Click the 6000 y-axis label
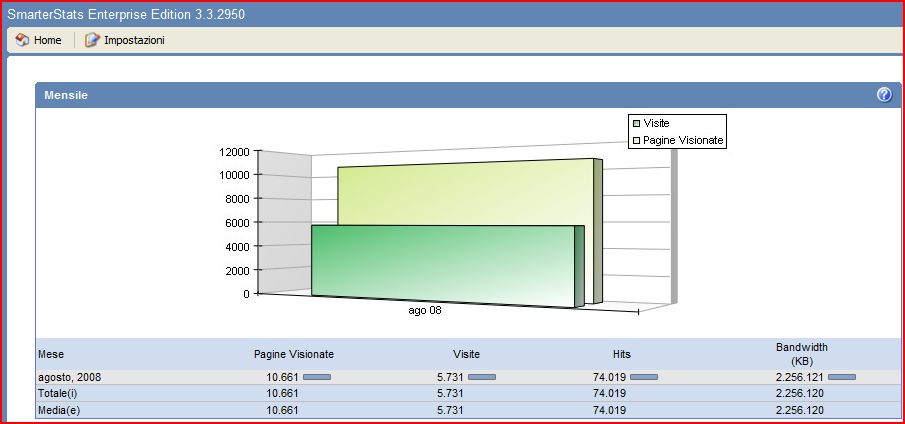This screenshot has height=424, width=905. (x=237, y=223)
